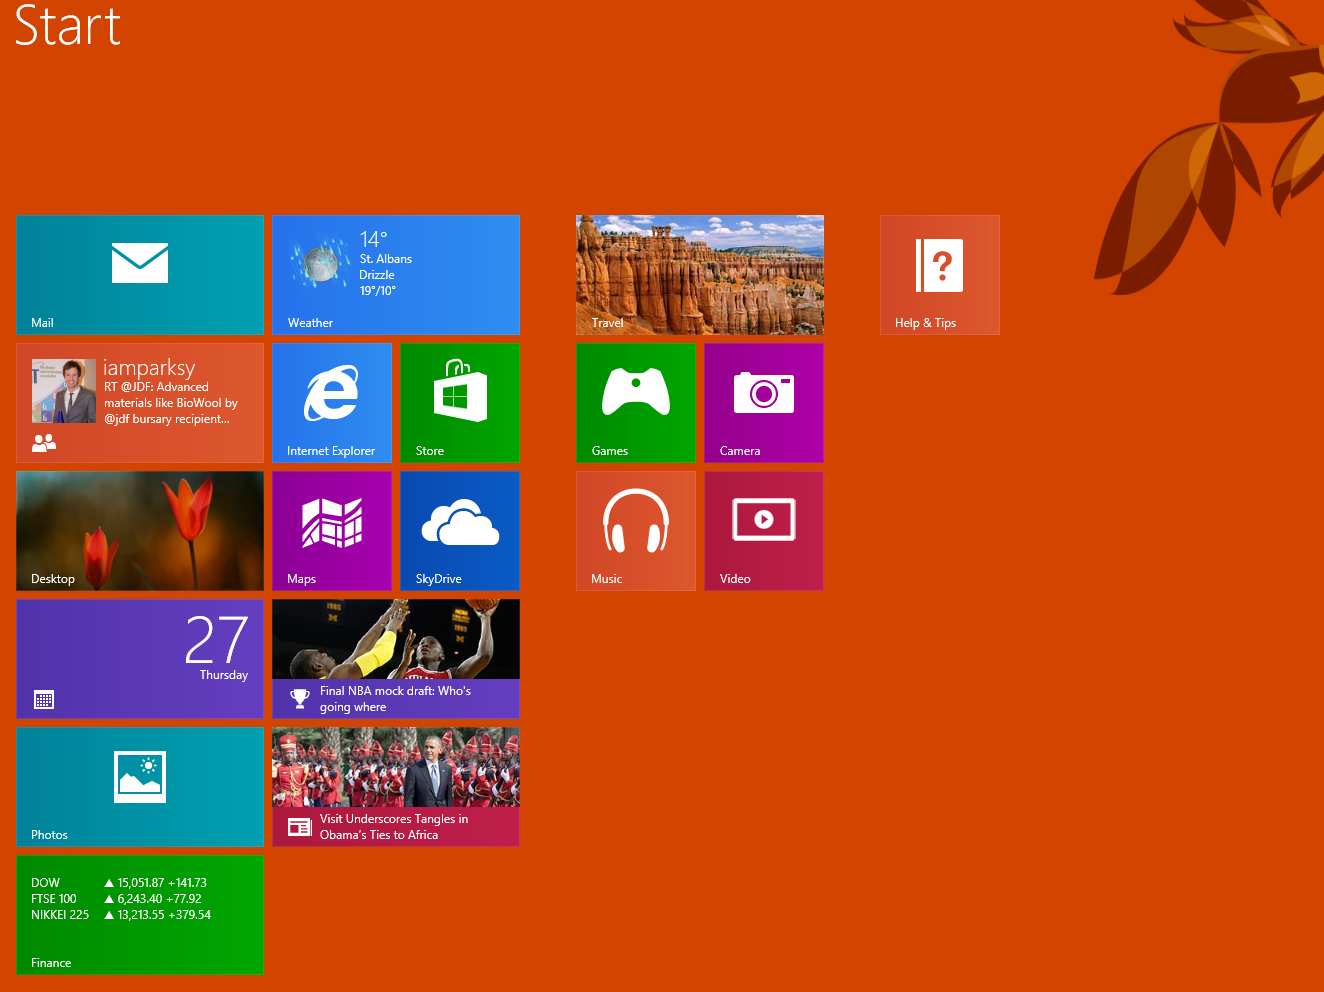Open the Store shopping bag icon

(x=460, y=390)
